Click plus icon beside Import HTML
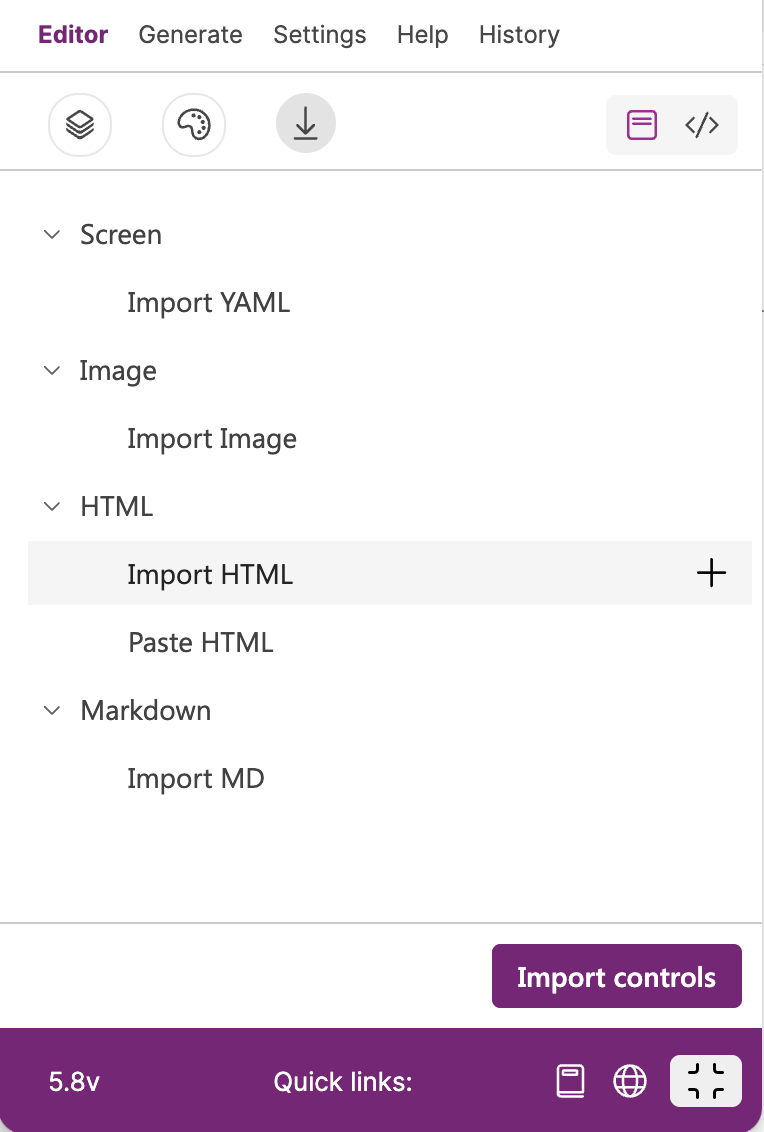Viewport: 764px width, 1132px height. pos(711,573)
